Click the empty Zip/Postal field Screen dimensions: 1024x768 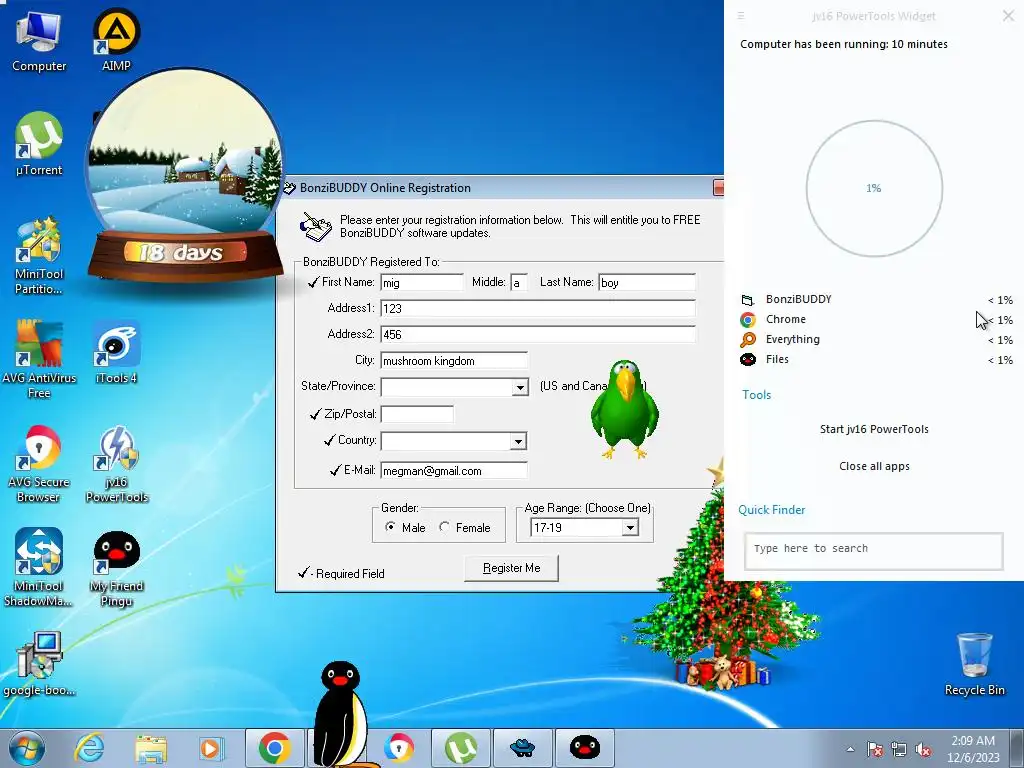[417, 414]
